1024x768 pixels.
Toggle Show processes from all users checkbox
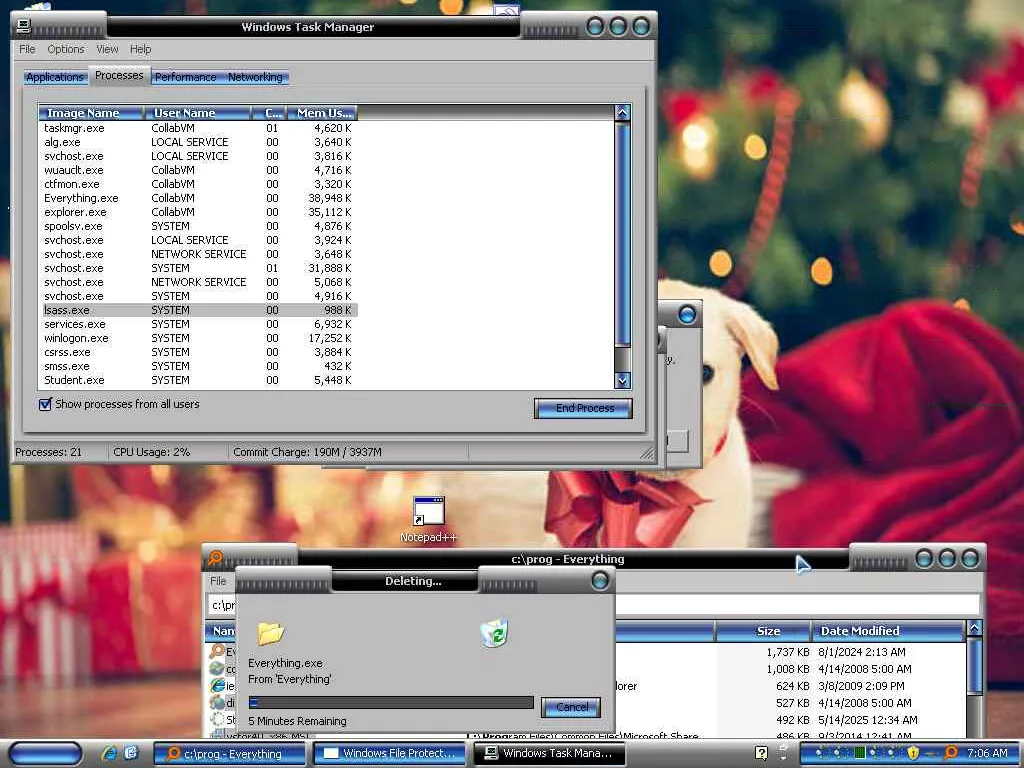45,404
